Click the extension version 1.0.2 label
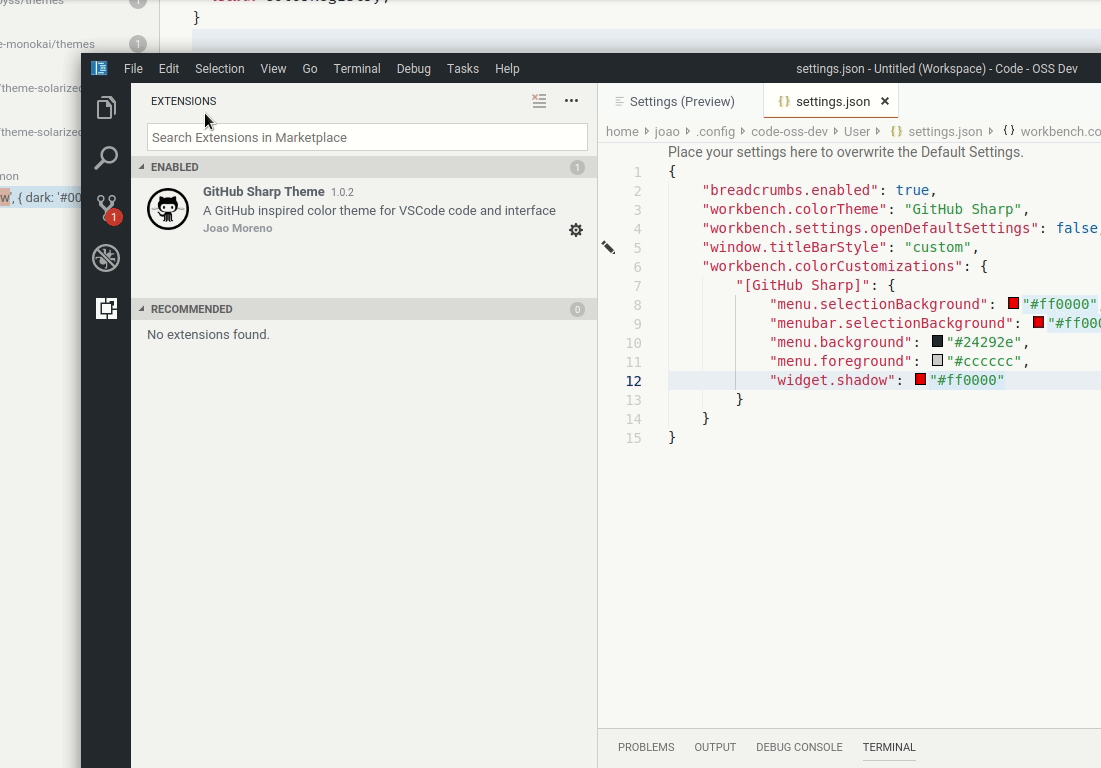Viewport: 1101px width, 768px height. point(342,192)
